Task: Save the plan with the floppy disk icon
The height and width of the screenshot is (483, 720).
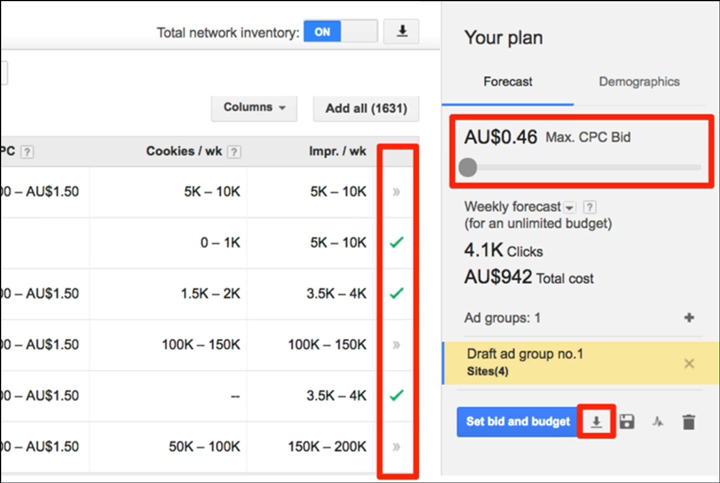Action: (x=627, y=422)
